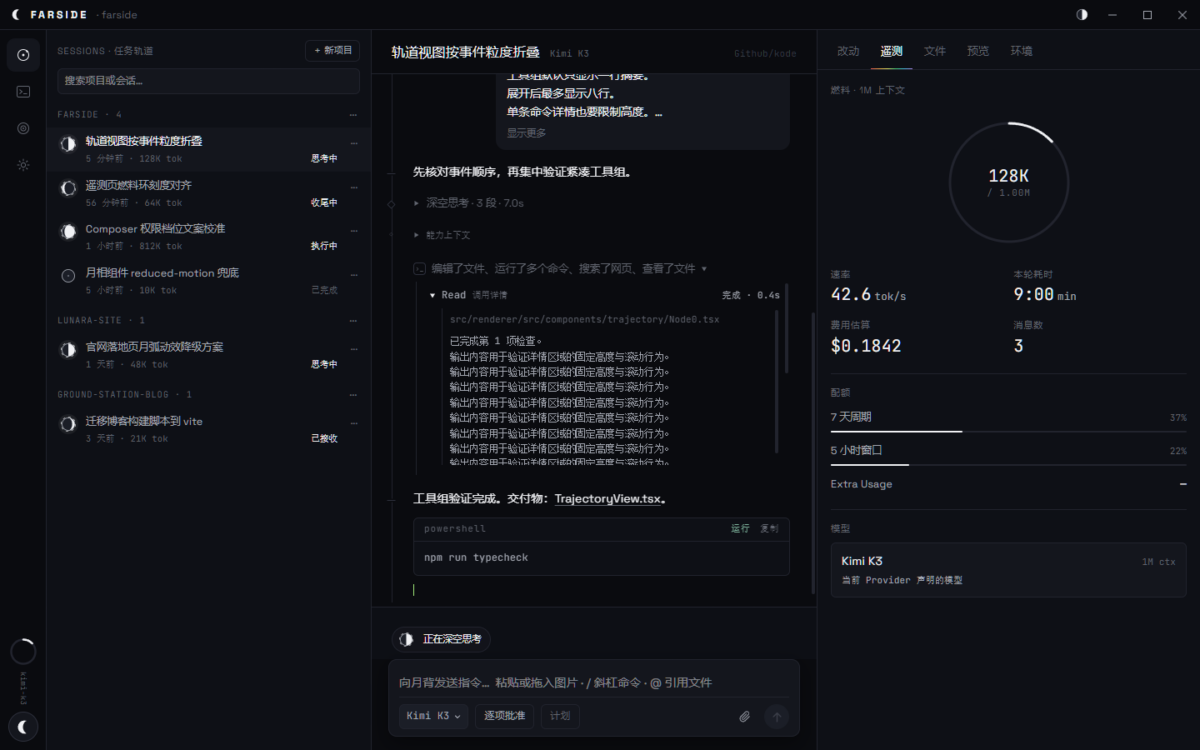Click the FARSIDE crescent logo
This screenshot has width=1200, height=750.
coord(15,15)
